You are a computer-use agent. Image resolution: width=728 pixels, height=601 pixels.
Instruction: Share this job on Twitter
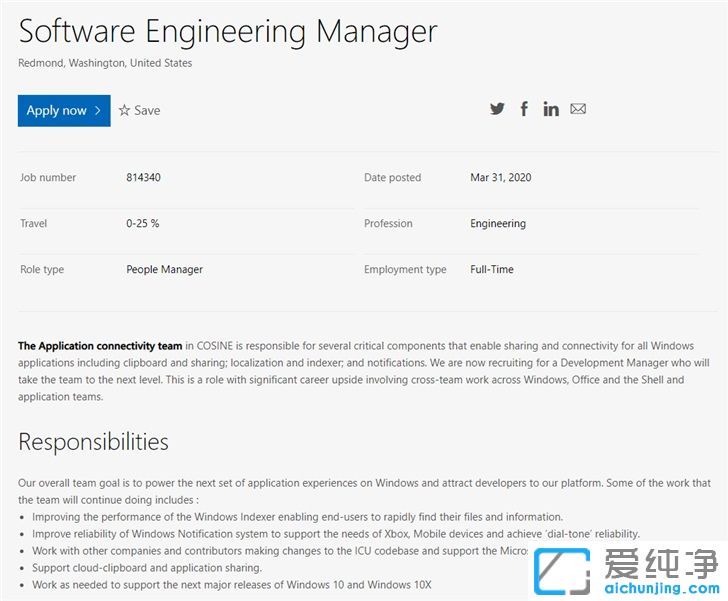[497, 109]
